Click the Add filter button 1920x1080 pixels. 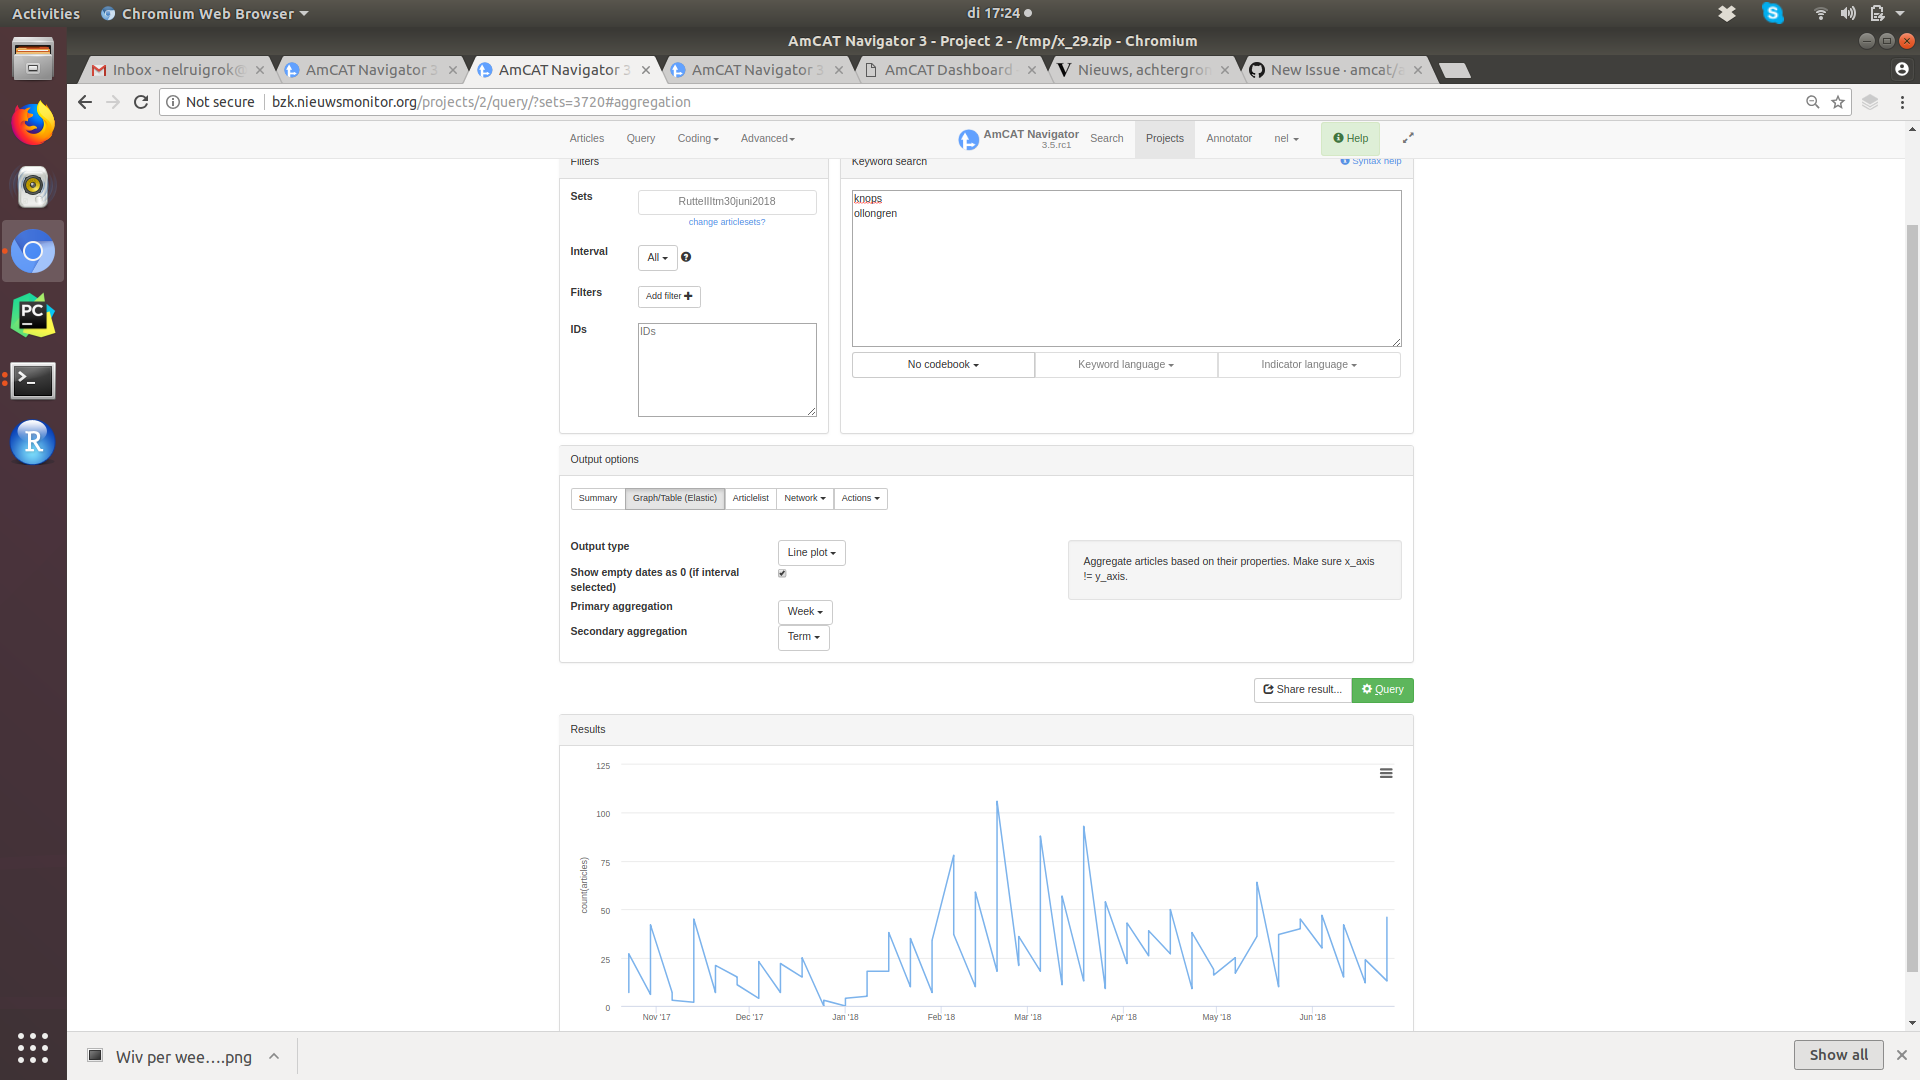tap(669, 297)
